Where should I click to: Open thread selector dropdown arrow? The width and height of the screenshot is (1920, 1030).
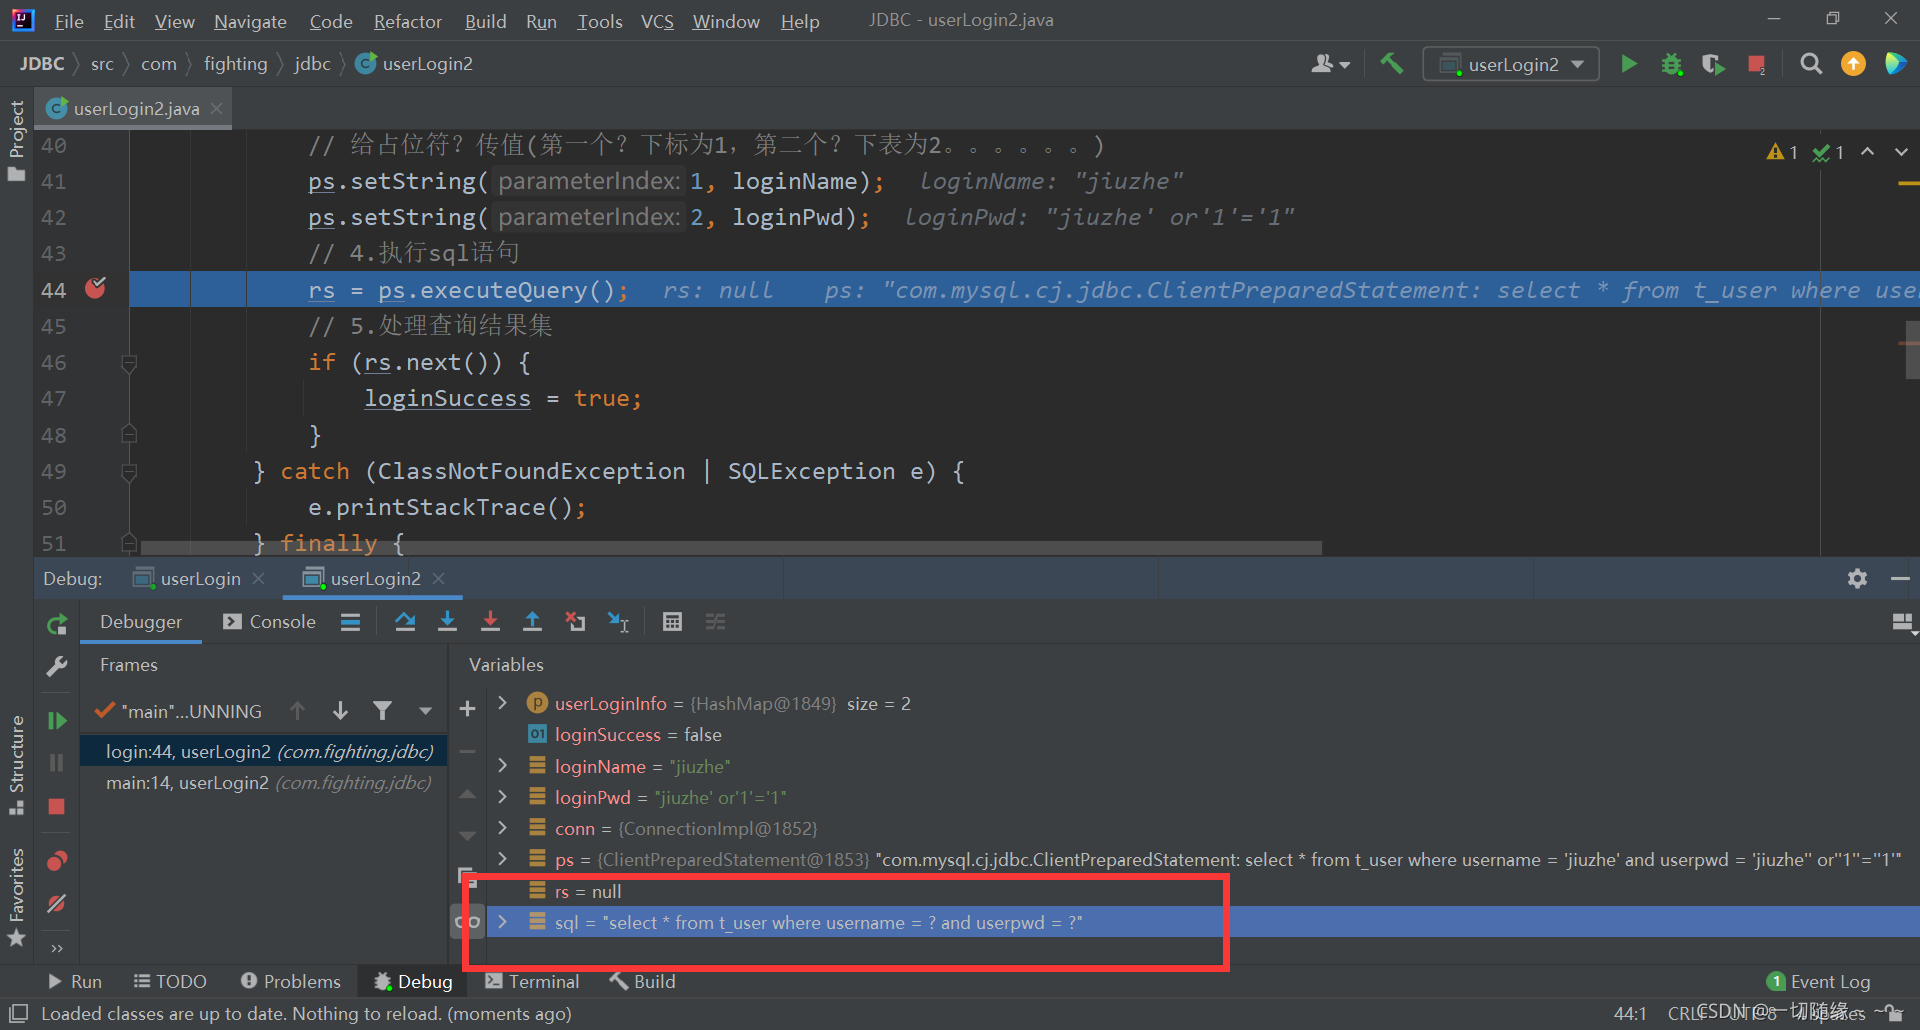[425, 711]
